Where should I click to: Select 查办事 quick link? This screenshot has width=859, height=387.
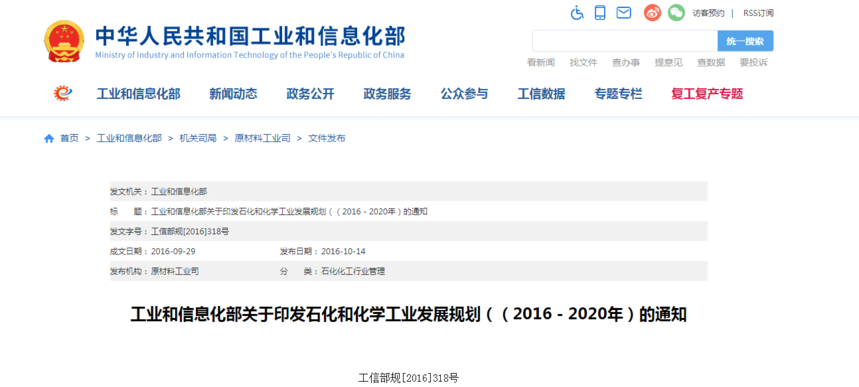pyautogui.click(x=626, y=62)
